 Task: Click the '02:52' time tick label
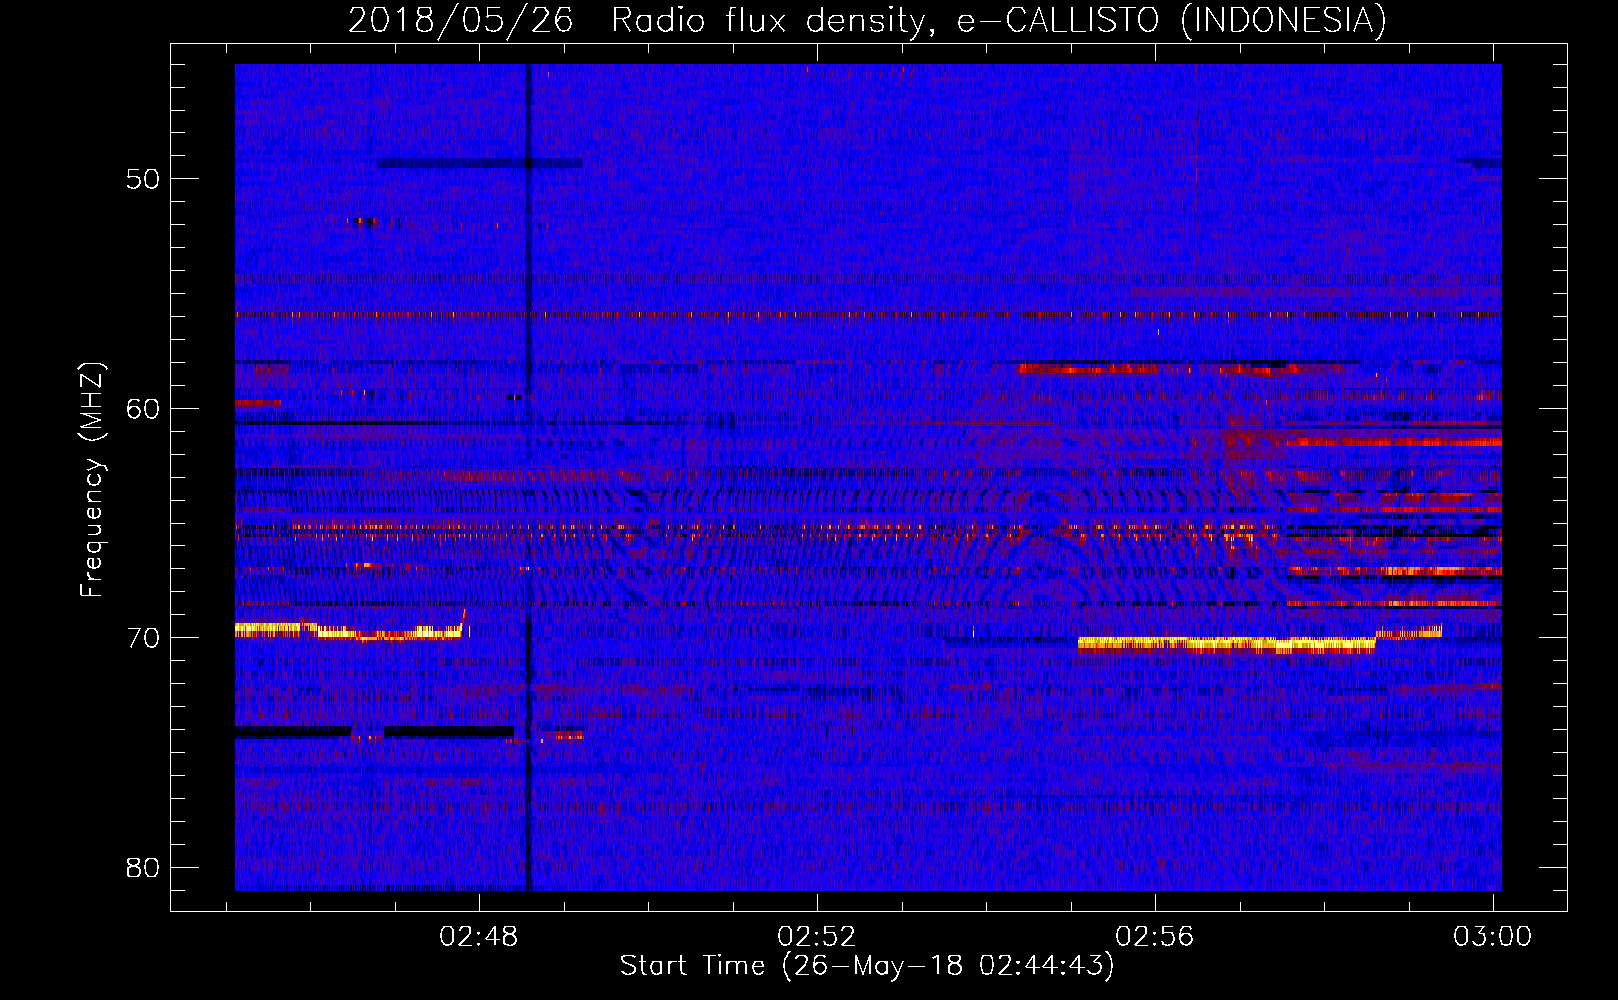pyautogui.click(x=817, y=937)
